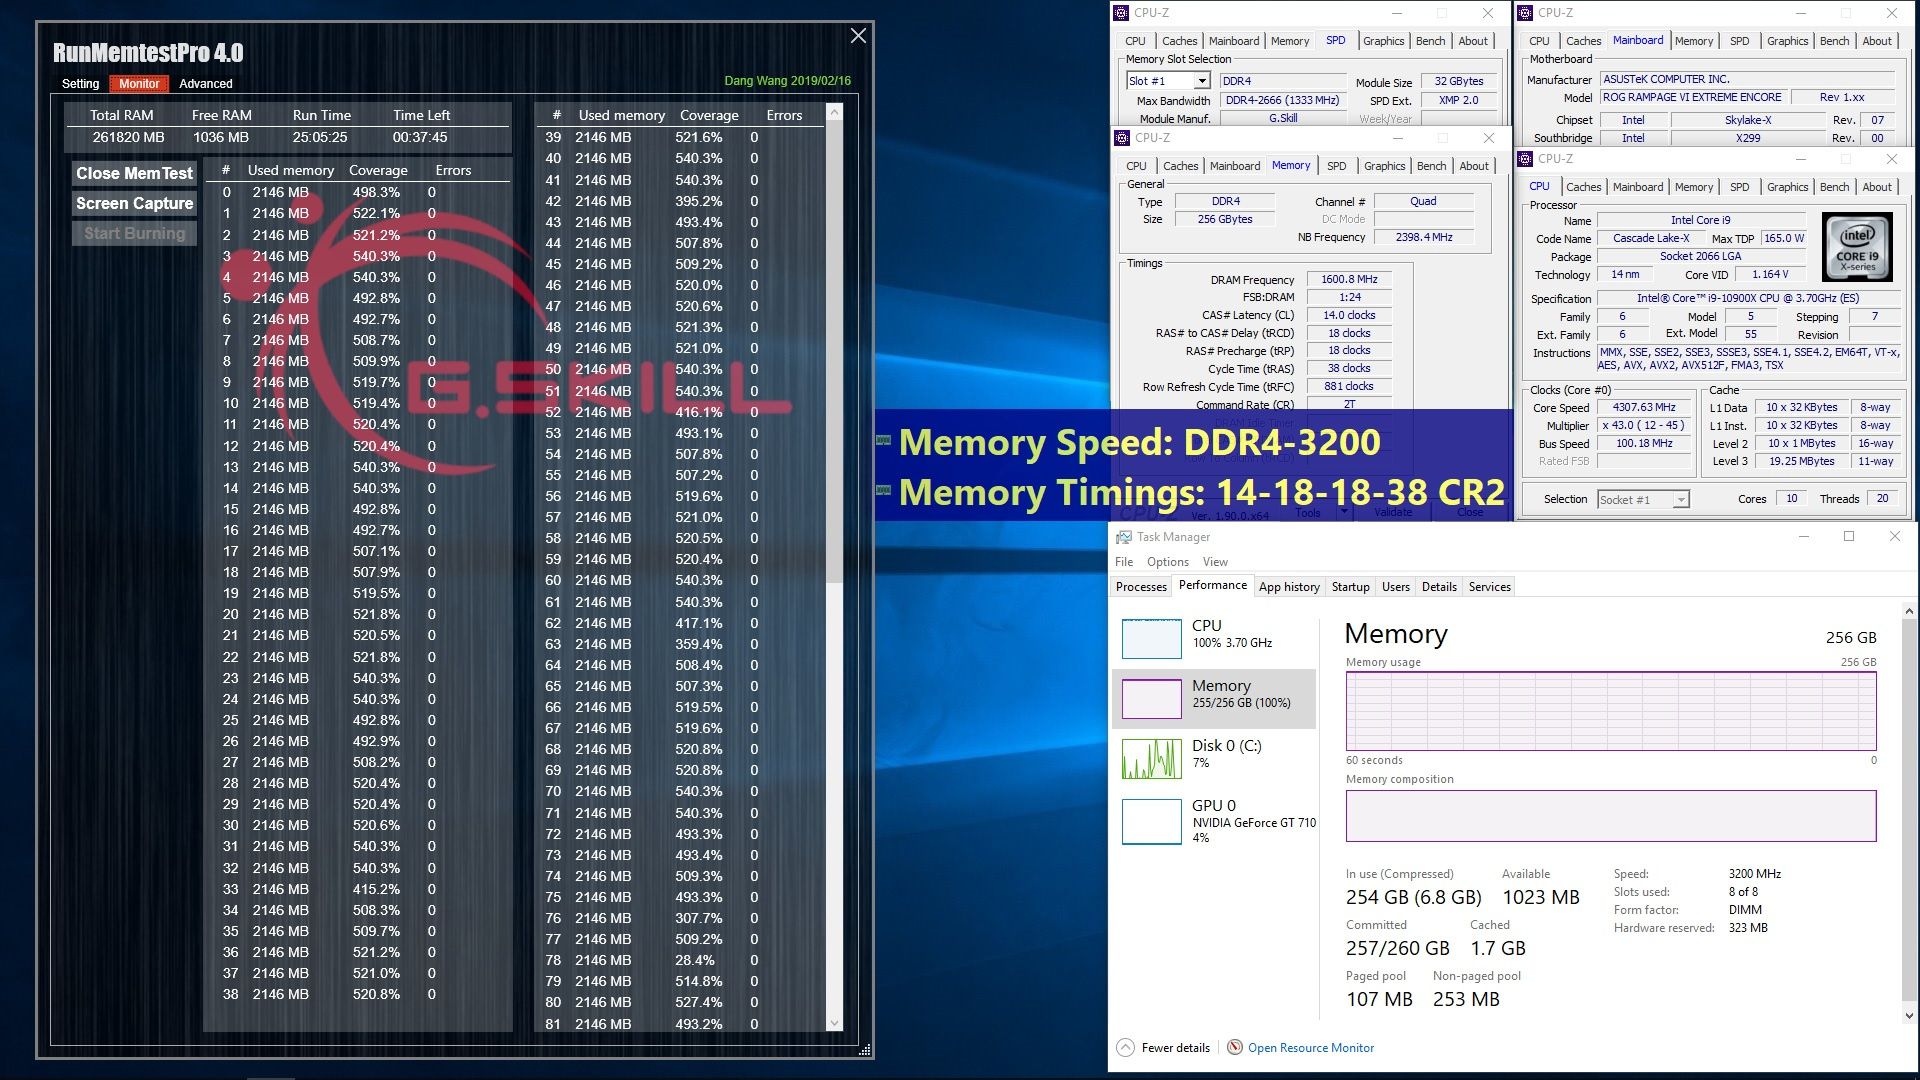This screenshot has width=1920, height=1080.
Task: Open the Options menu in Task Manager
Action: [x=1167, y=562]
